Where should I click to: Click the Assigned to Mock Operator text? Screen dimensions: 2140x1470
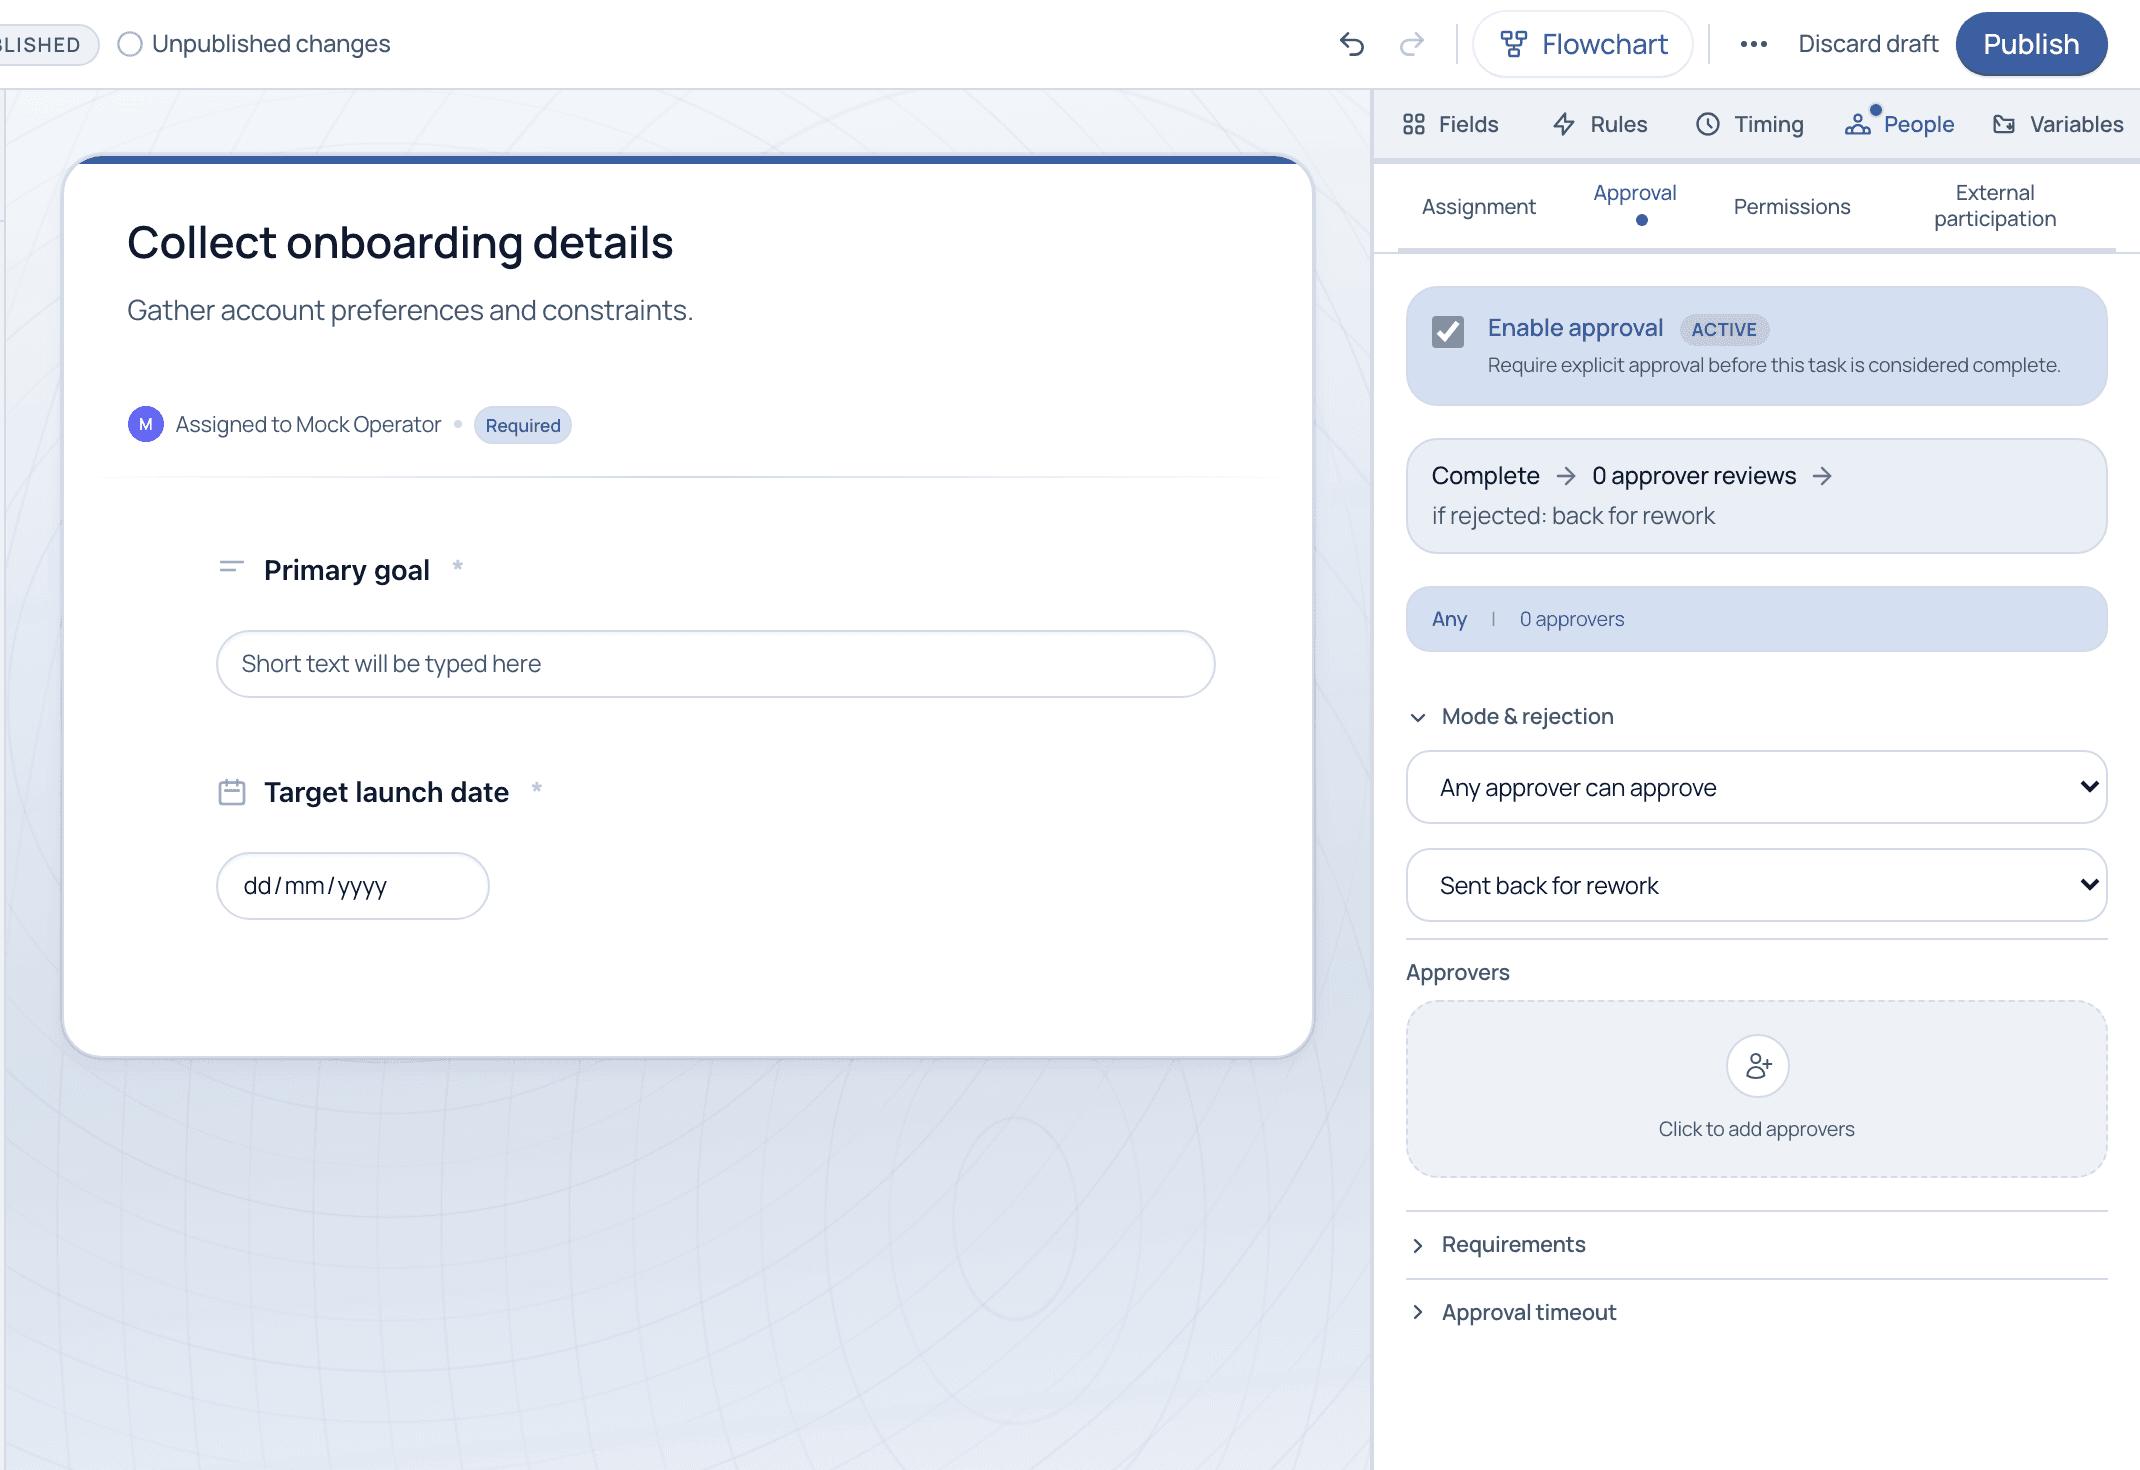point(308,424)
